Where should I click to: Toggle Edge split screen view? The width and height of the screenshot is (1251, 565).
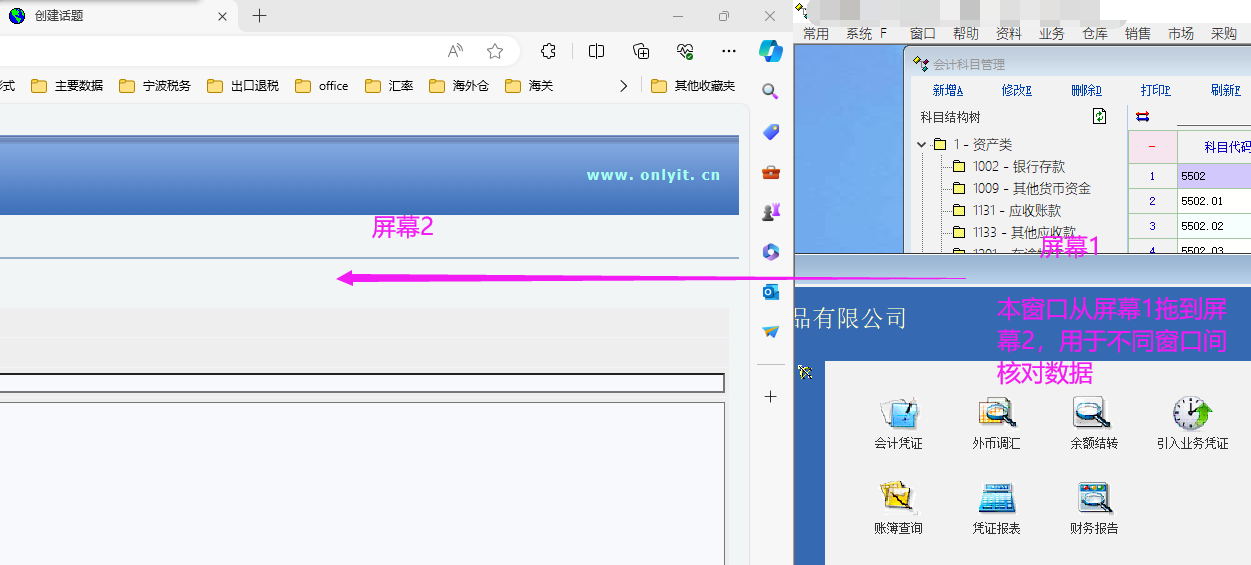coord(596,51)
